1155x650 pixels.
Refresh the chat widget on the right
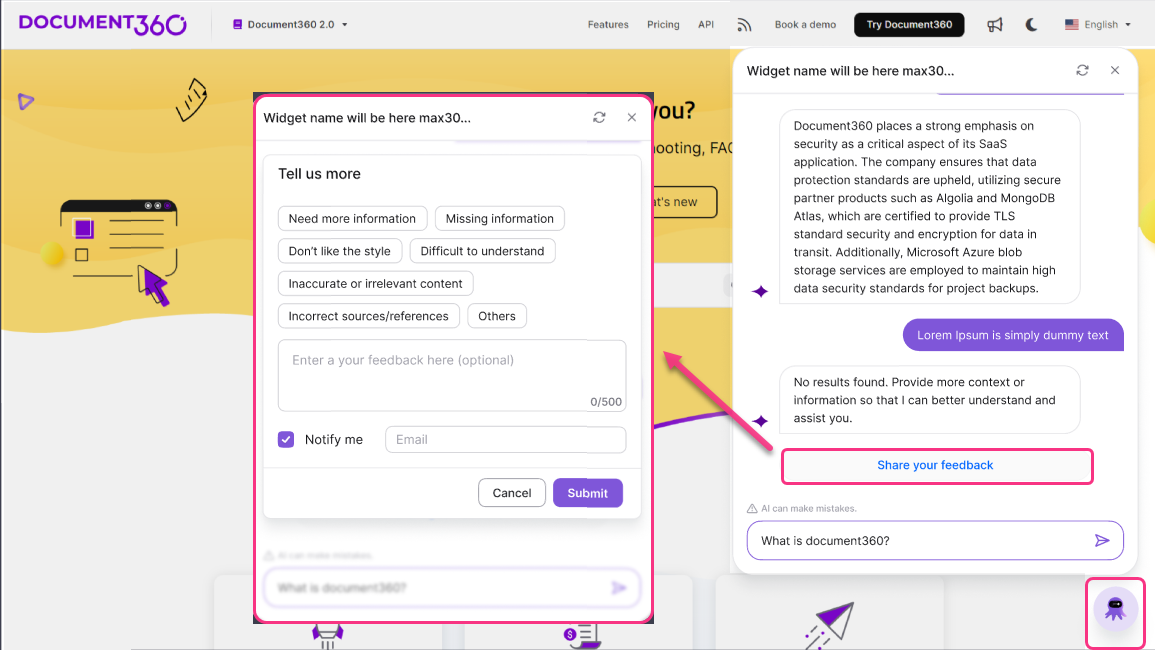click(x=1082, y=70)
